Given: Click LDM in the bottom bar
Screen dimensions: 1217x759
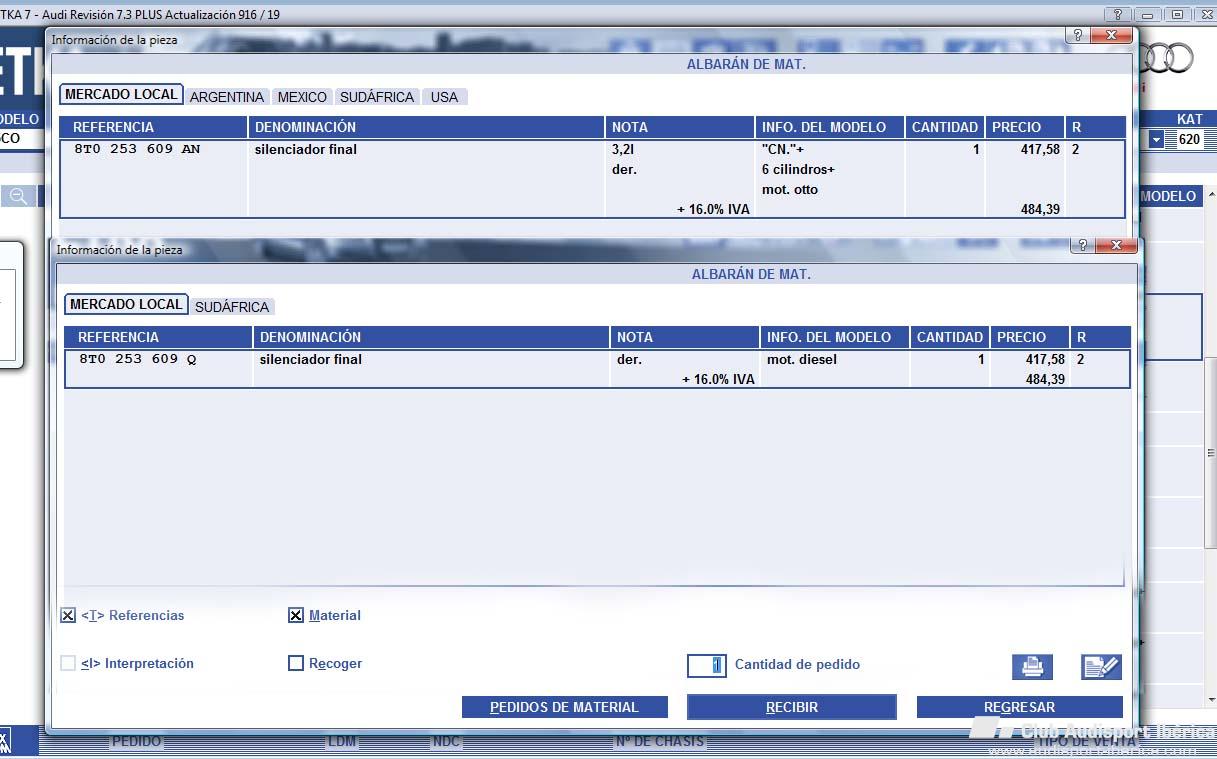Looking at the screenshot, I should [342, 742].
